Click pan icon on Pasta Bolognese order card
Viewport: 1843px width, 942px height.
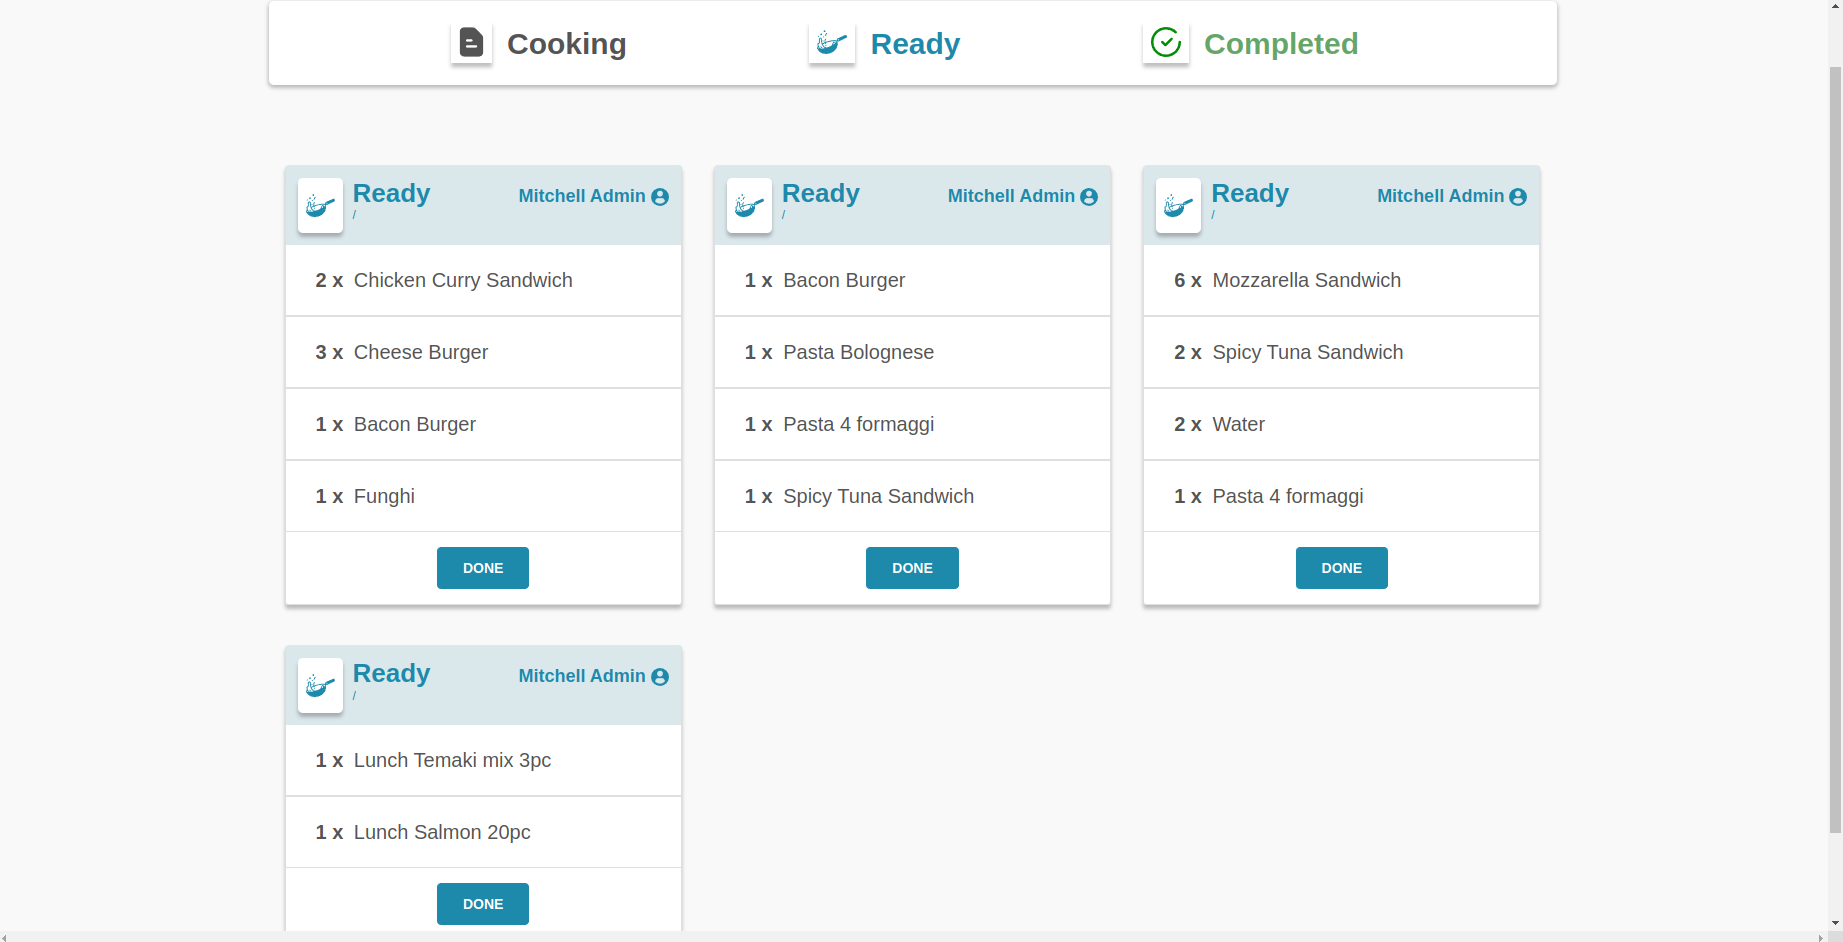point(749,206)
